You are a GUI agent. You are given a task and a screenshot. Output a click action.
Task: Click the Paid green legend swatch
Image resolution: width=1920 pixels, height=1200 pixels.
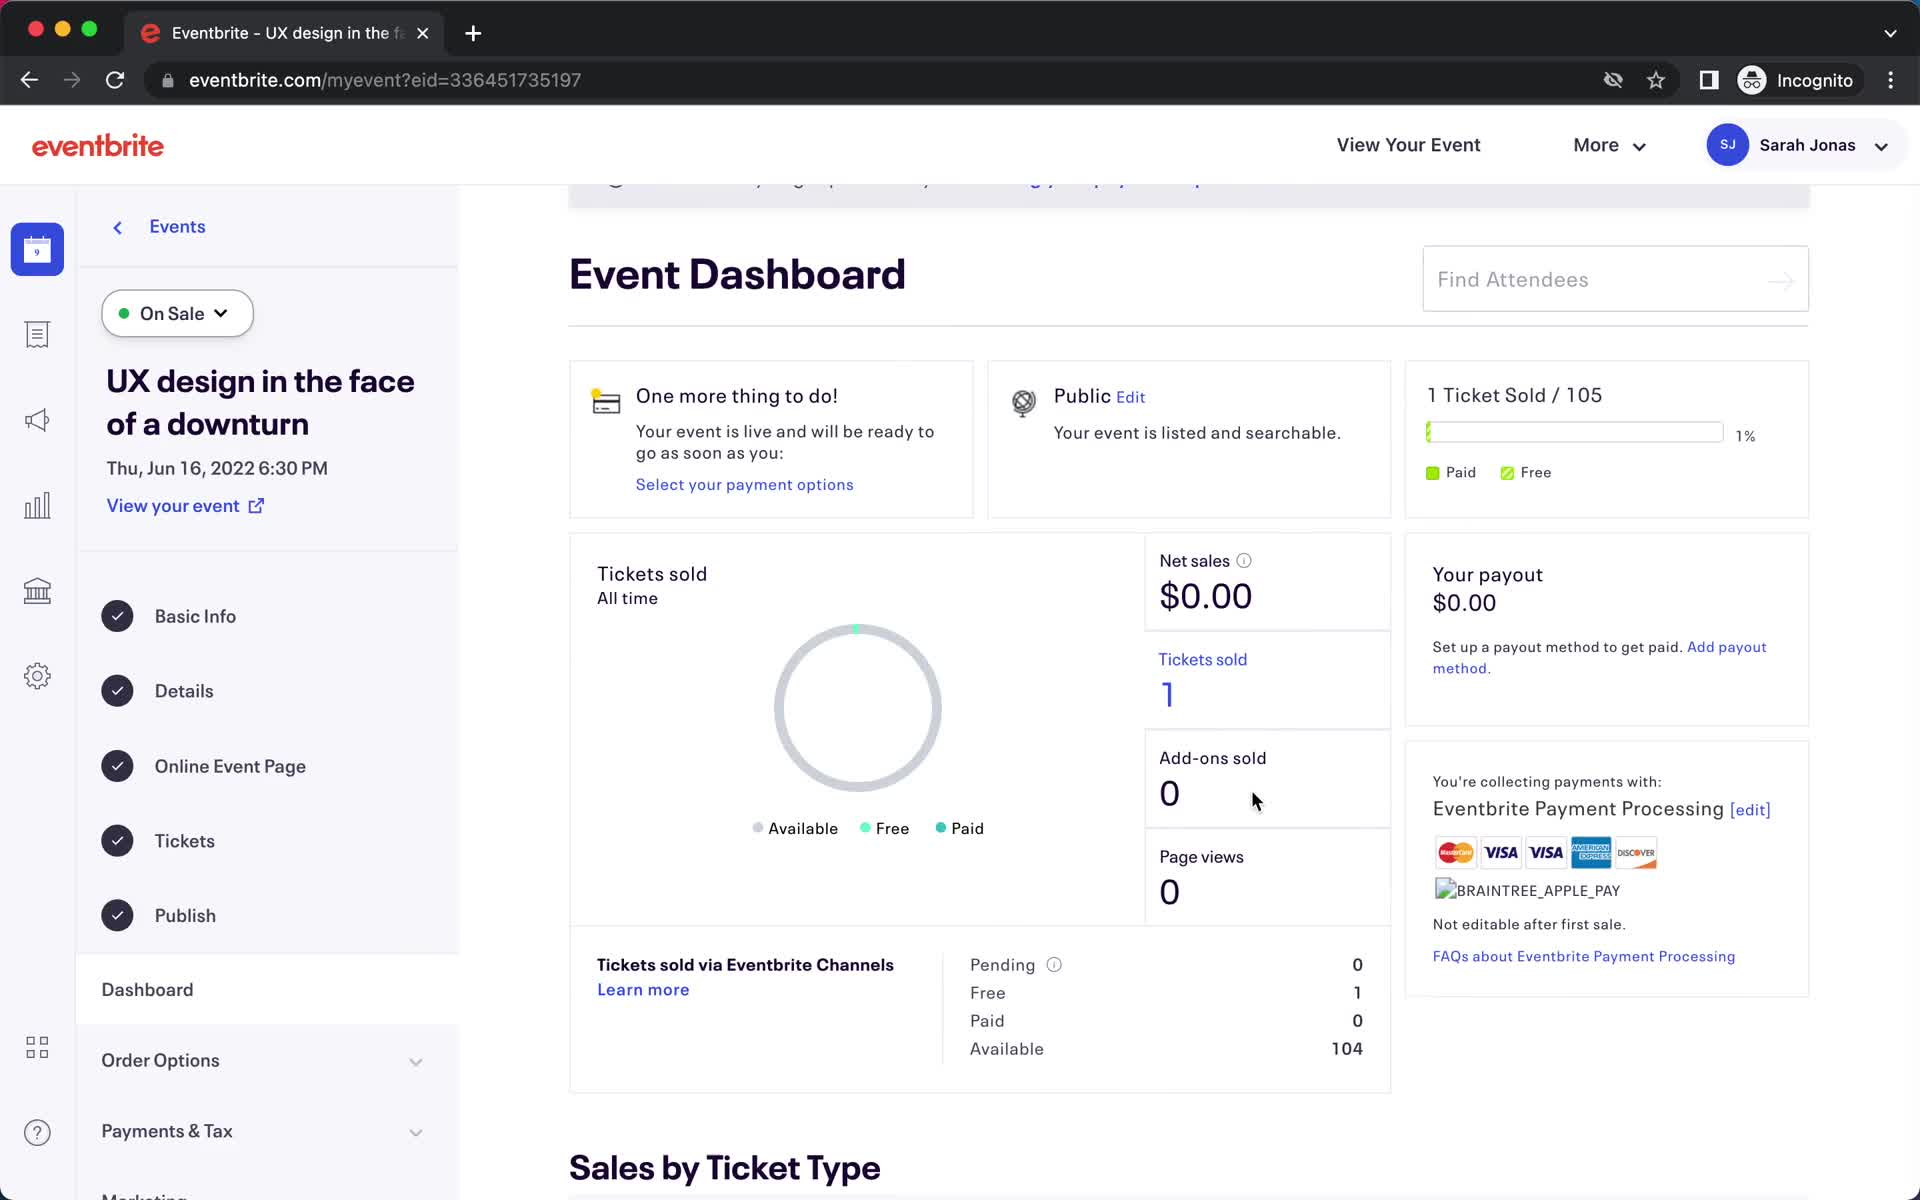1432,473
